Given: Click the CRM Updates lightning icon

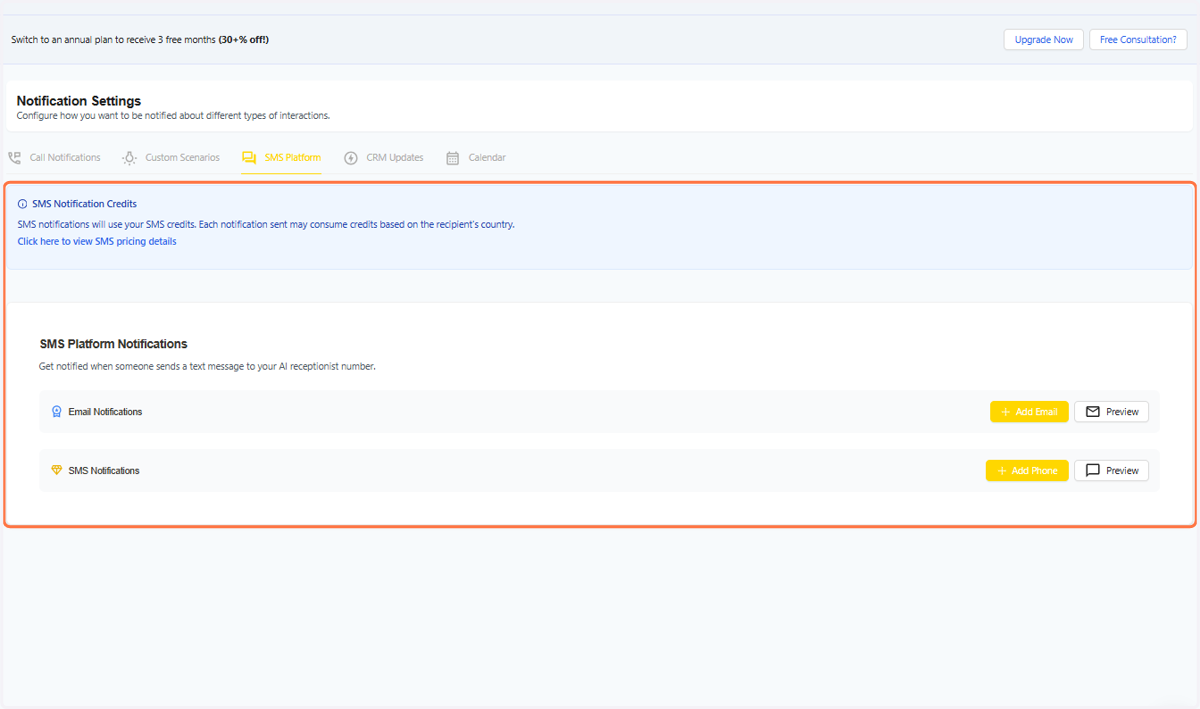Looking at the screenshot, I should (x=351, y=158).
